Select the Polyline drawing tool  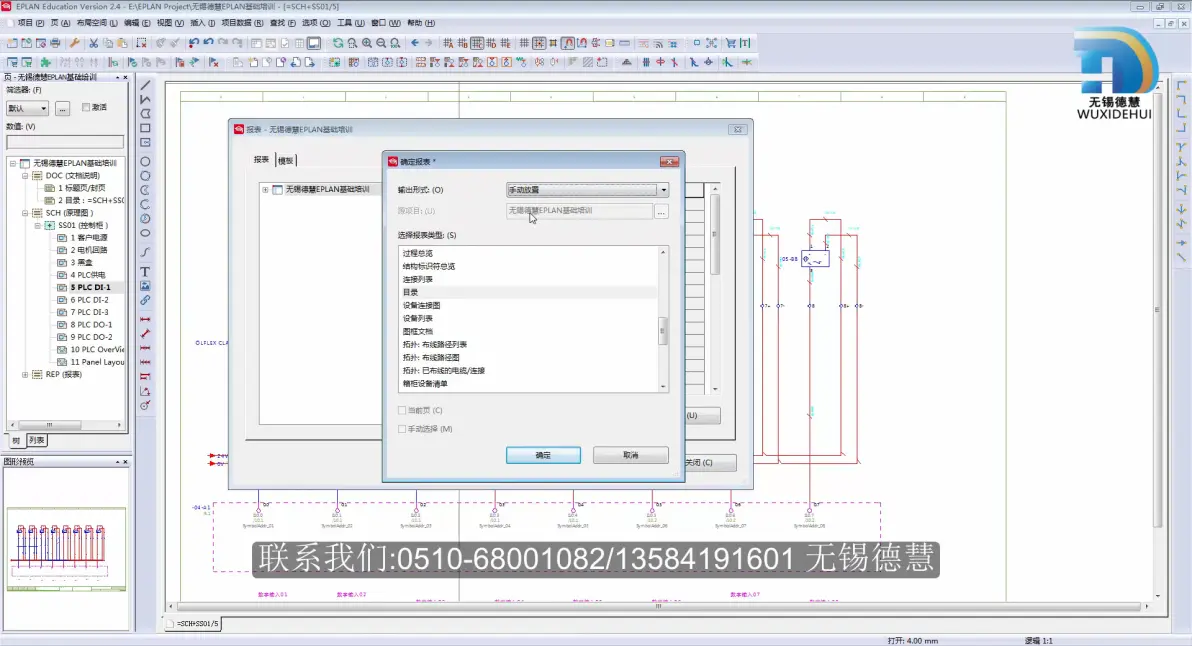click(x=145, y=100)
